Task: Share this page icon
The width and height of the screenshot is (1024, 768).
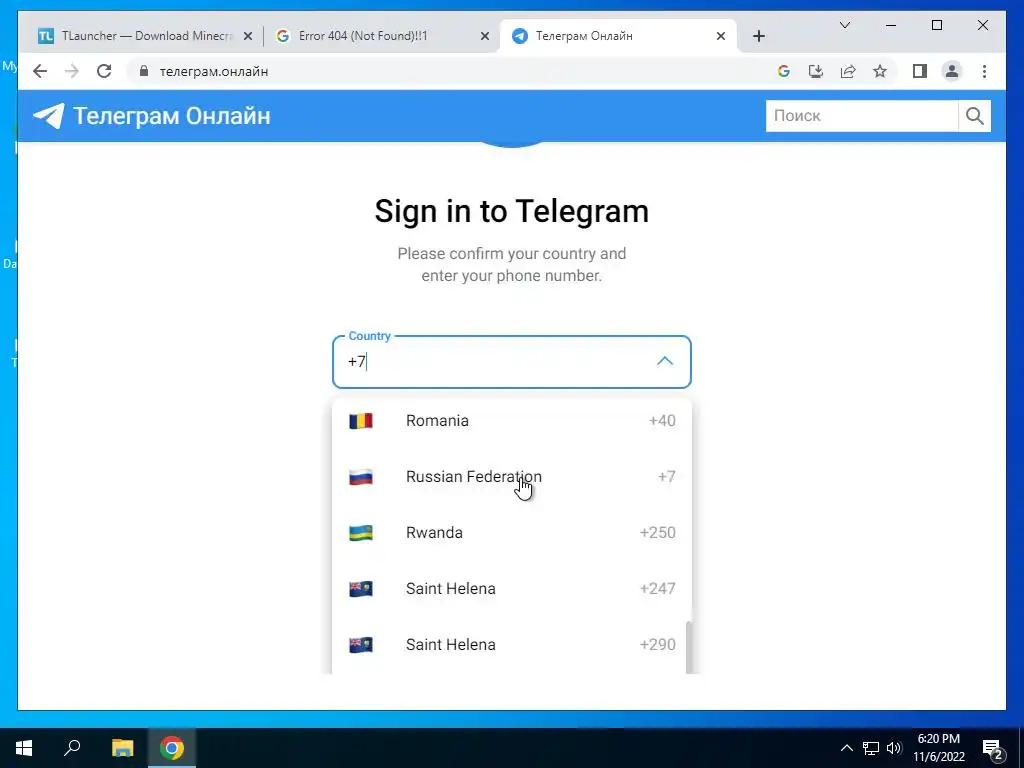Action: click(x=848, y=71)
